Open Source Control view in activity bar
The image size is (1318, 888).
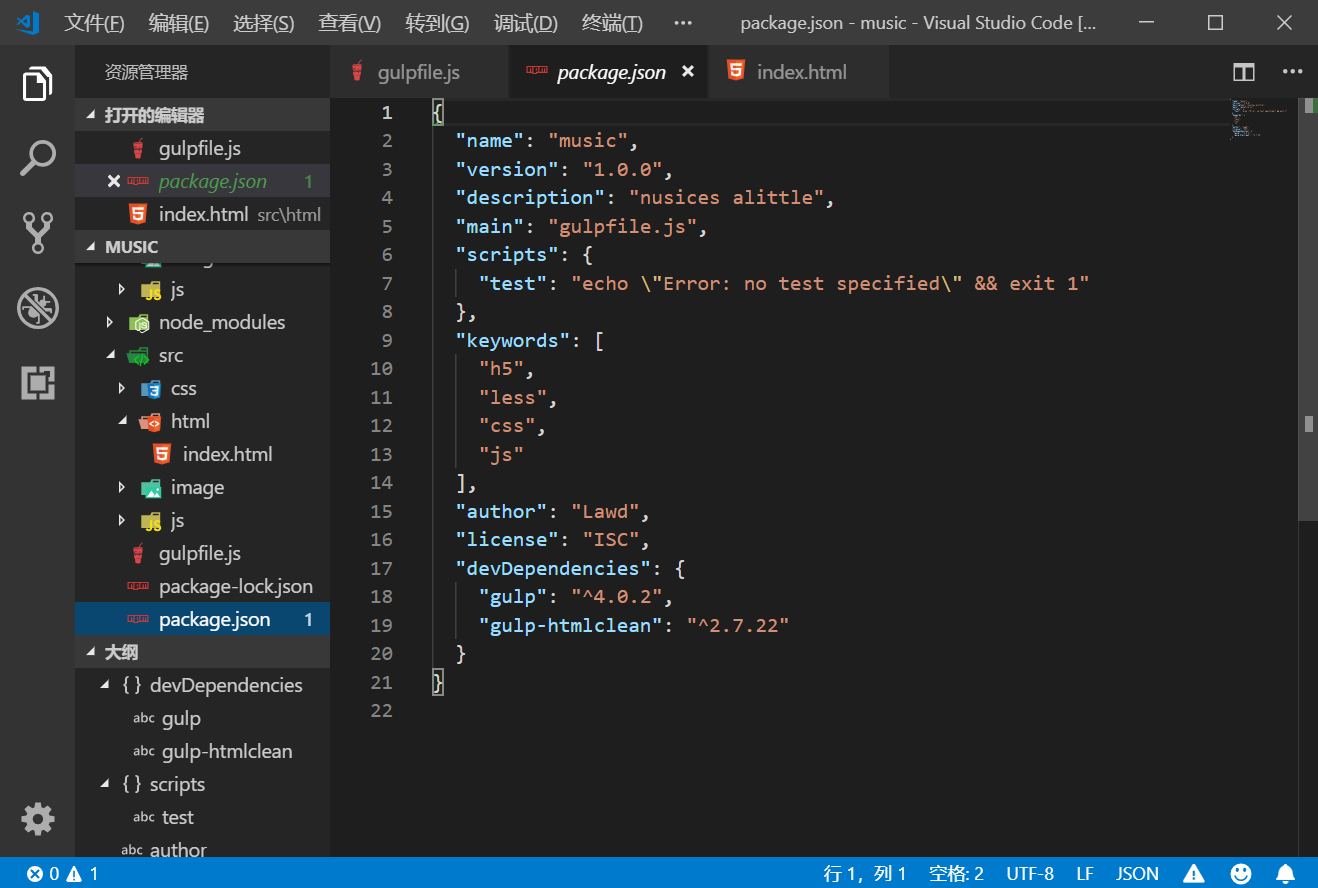tap(38, 233)
